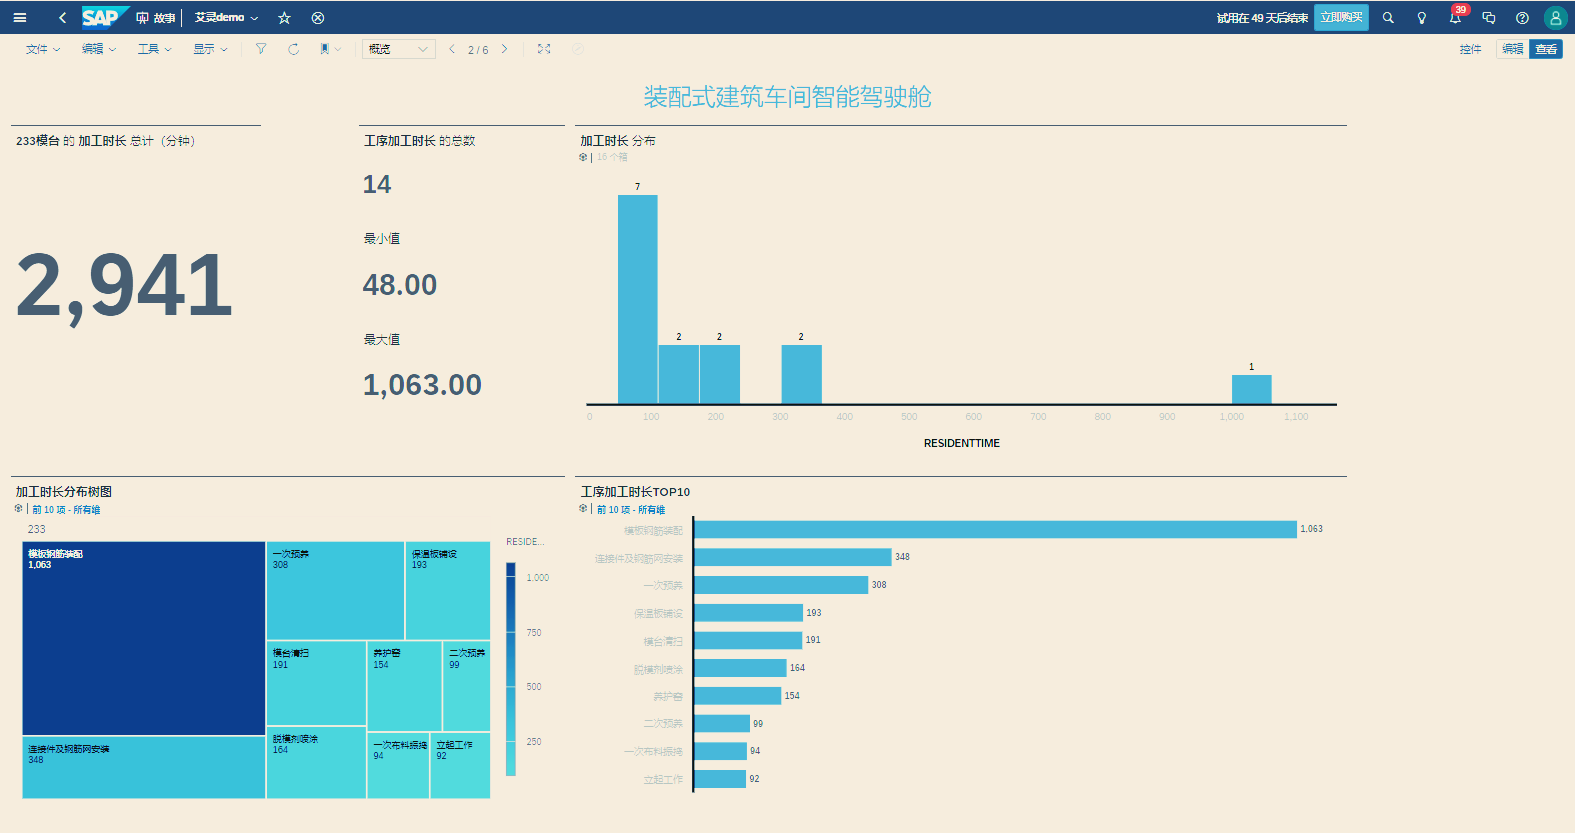Open the help question mark icon
The width and height of the screenshot is (1575, 833).
coord(1522,18)
